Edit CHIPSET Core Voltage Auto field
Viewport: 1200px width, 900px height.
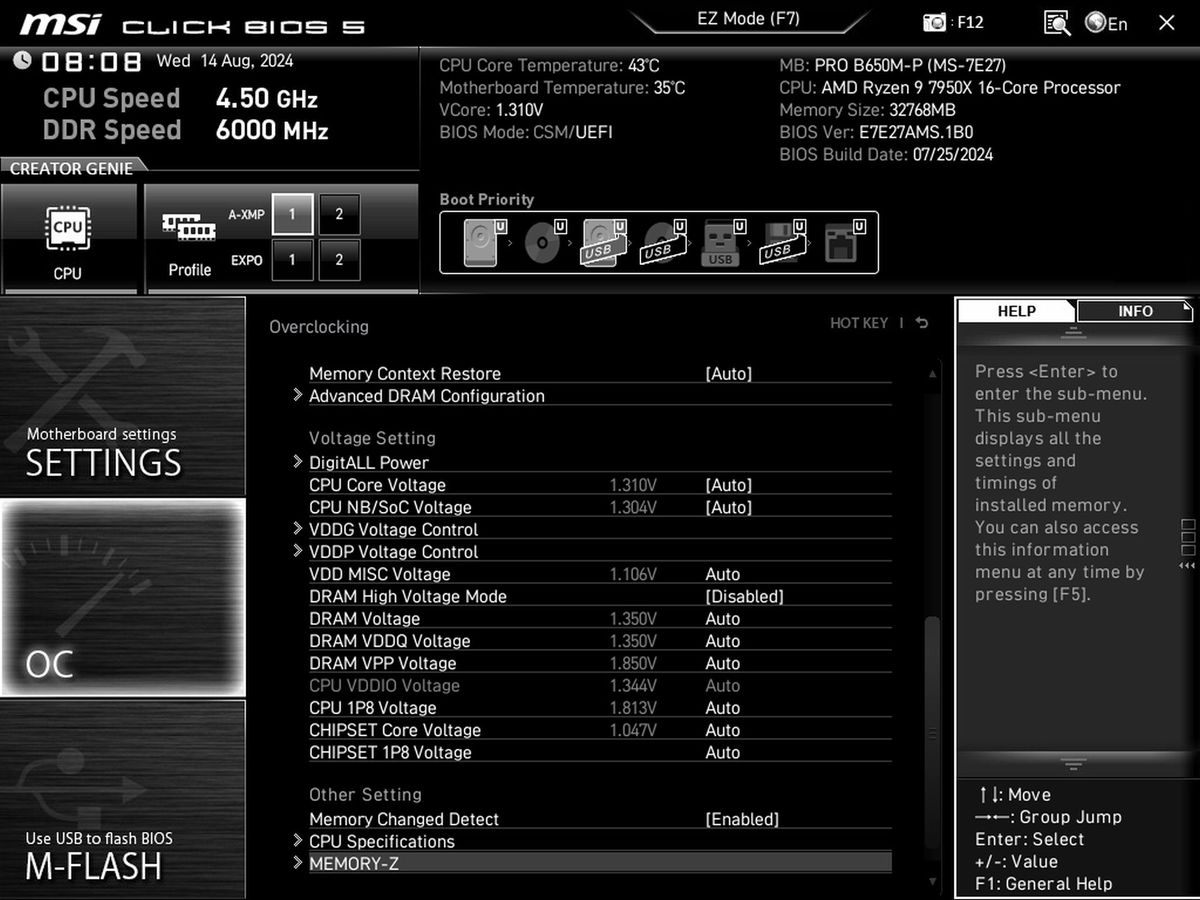coord(722,730)
